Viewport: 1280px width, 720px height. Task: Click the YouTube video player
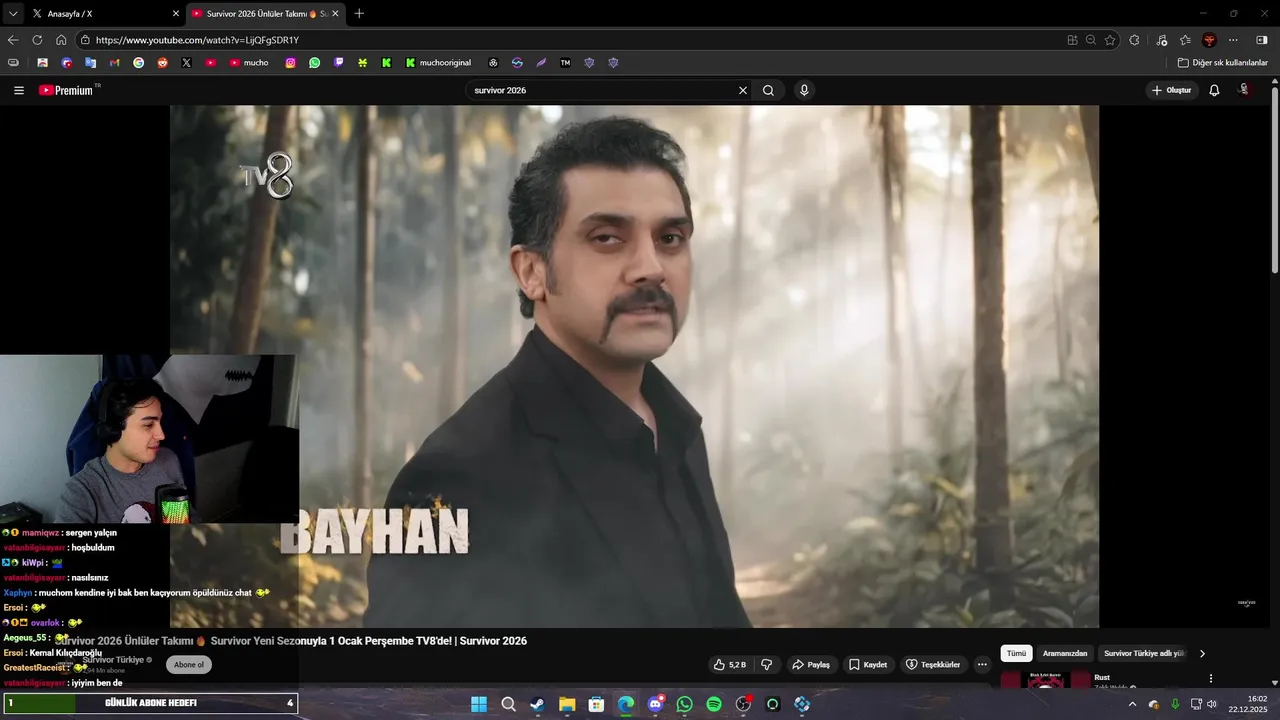coord(634,366)
